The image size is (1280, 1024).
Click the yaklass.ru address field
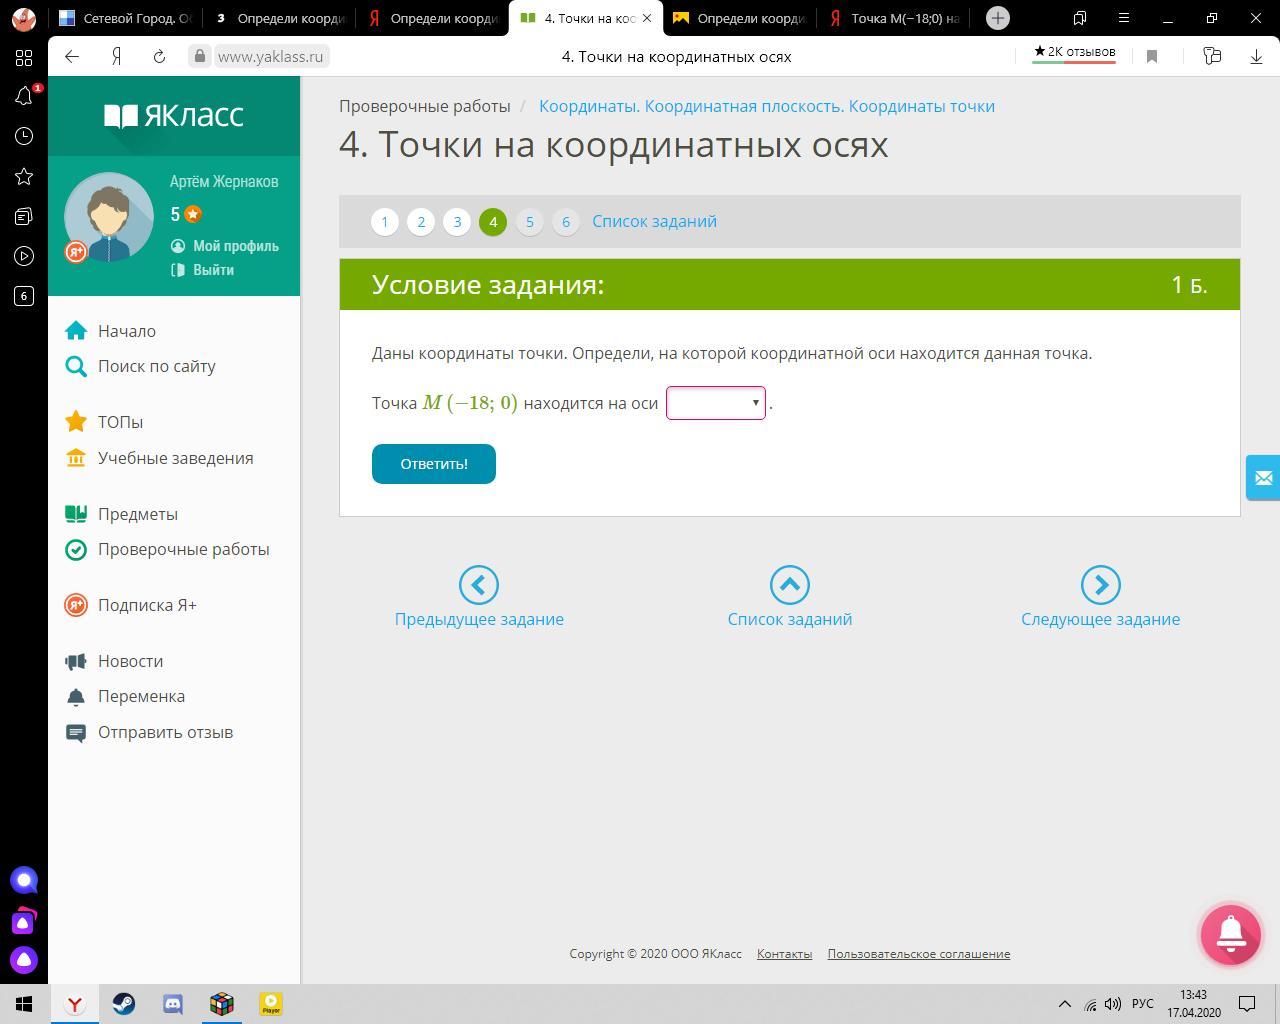tap(270, 57)
